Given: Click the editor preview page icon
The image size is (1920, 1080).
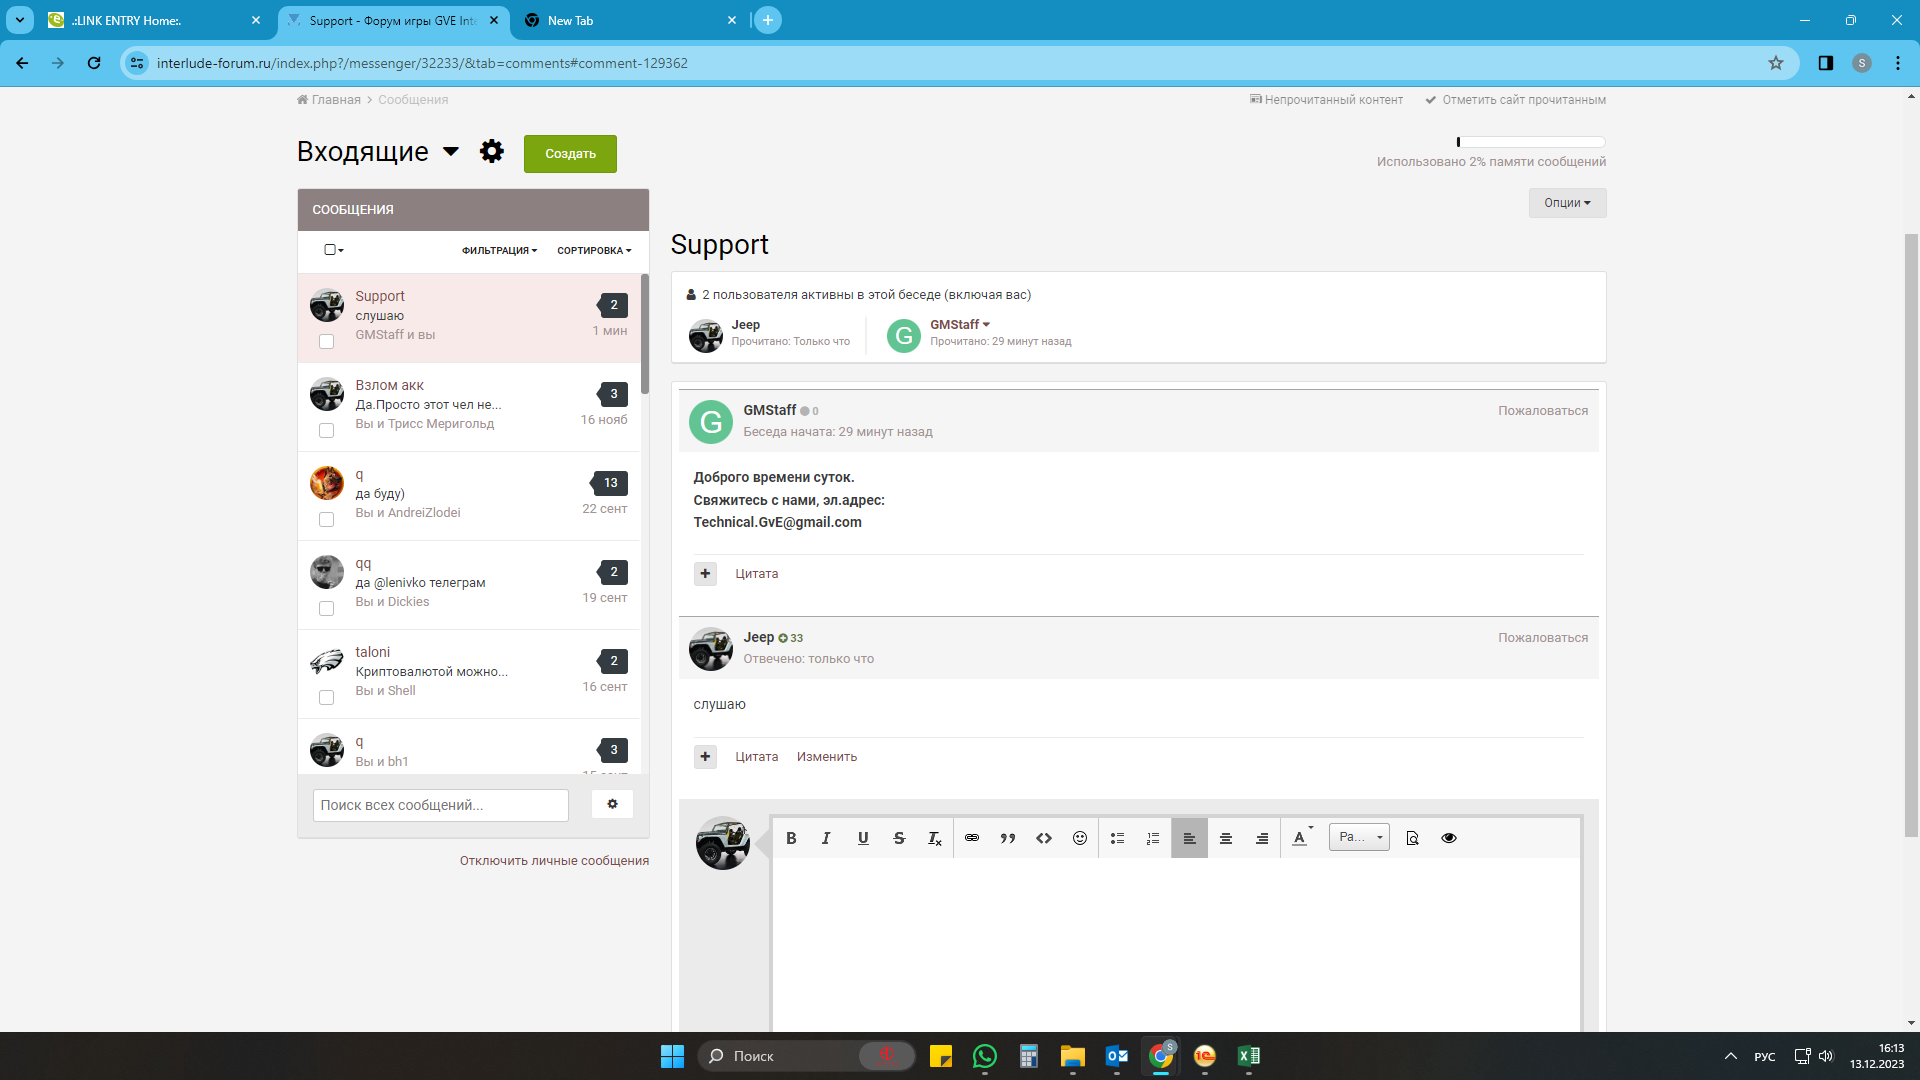Looking at the screenshot, I should (x=1412, y=838).
